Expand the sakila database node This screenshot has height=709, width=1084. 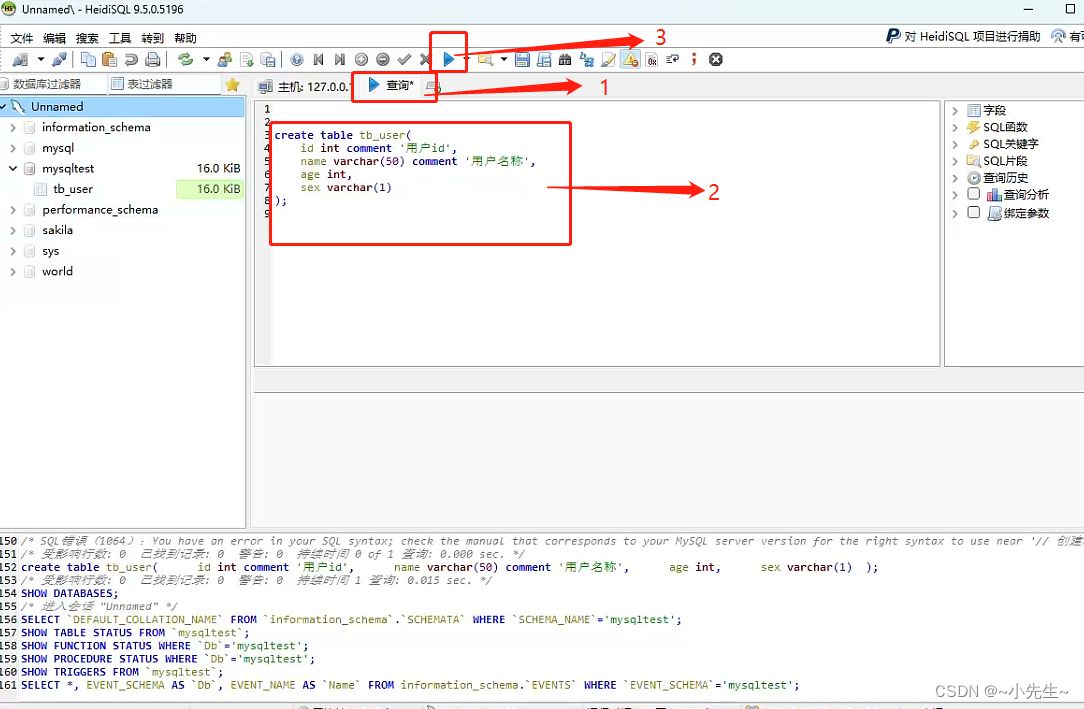[x=12, y=231]
